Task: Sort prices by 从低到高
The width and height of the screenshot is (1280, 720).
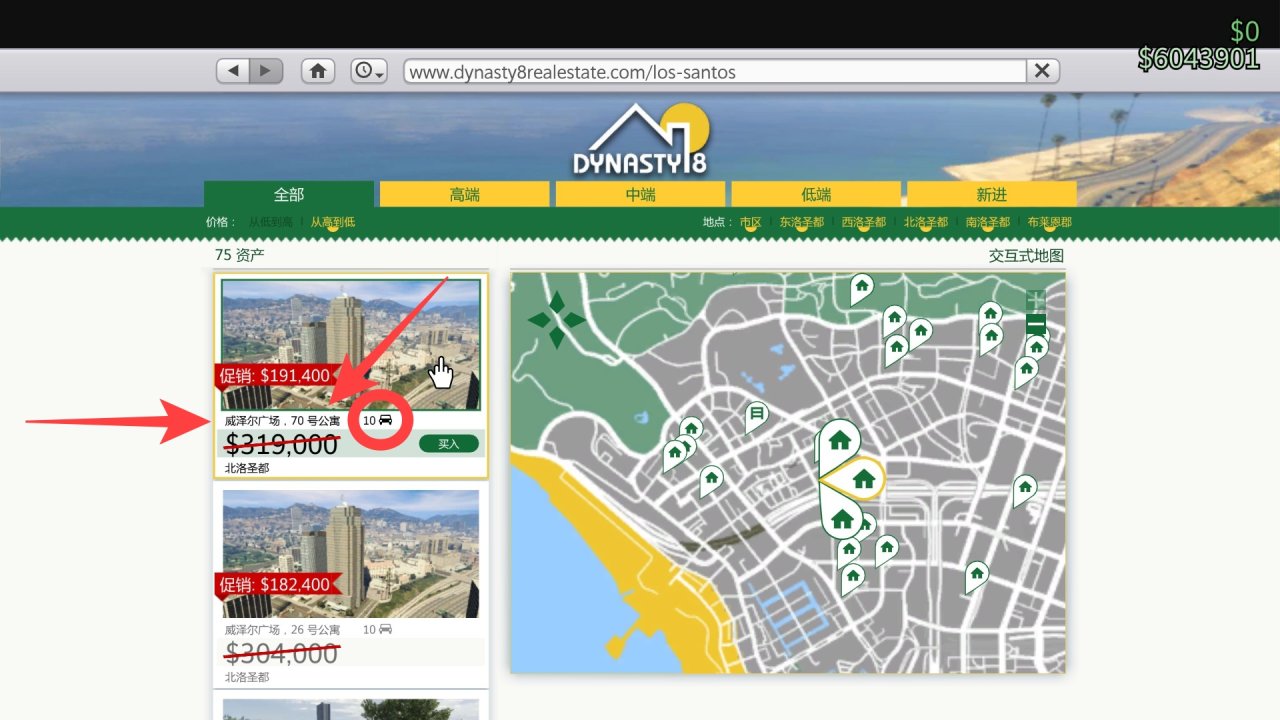Action: [x=271, y=222]
